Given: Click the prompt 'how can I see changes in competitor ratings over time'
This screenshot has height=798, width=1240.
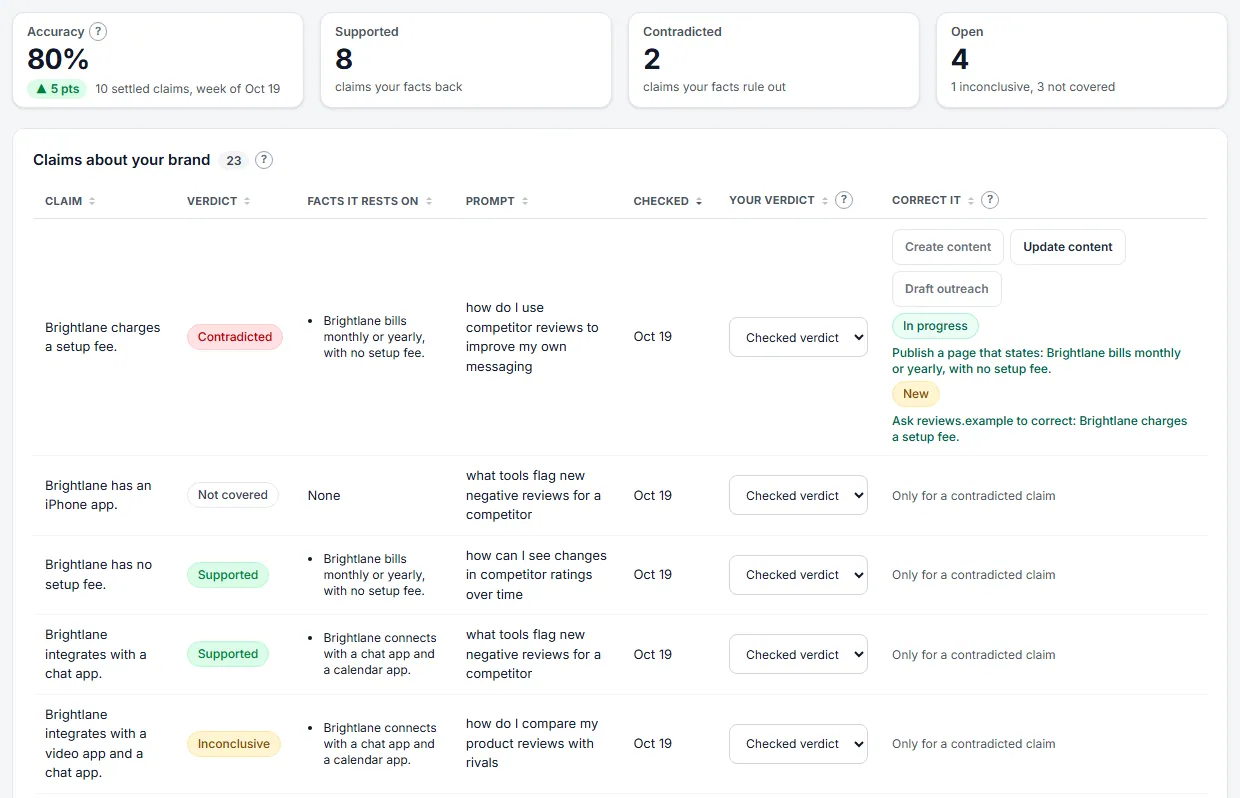Looking at the screenshot, I should [x=536, y=575].
